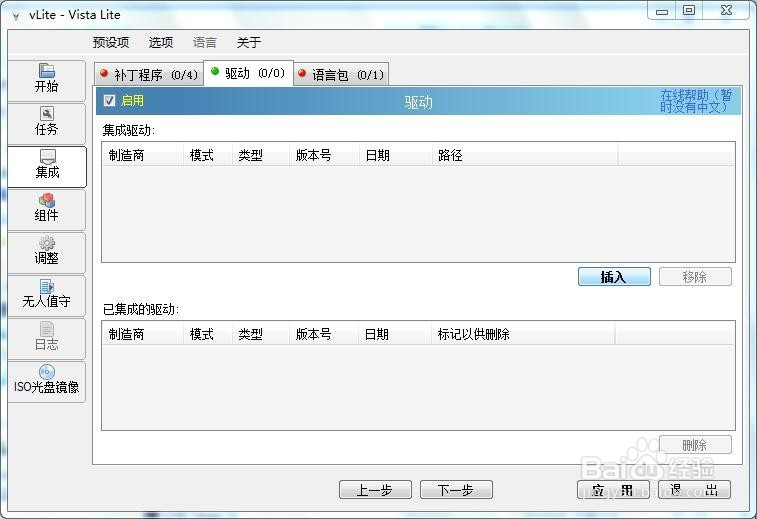Maximize the vLite window
Image resolution: width=757 pixels, height=519 pixels.
pos(689,10)
